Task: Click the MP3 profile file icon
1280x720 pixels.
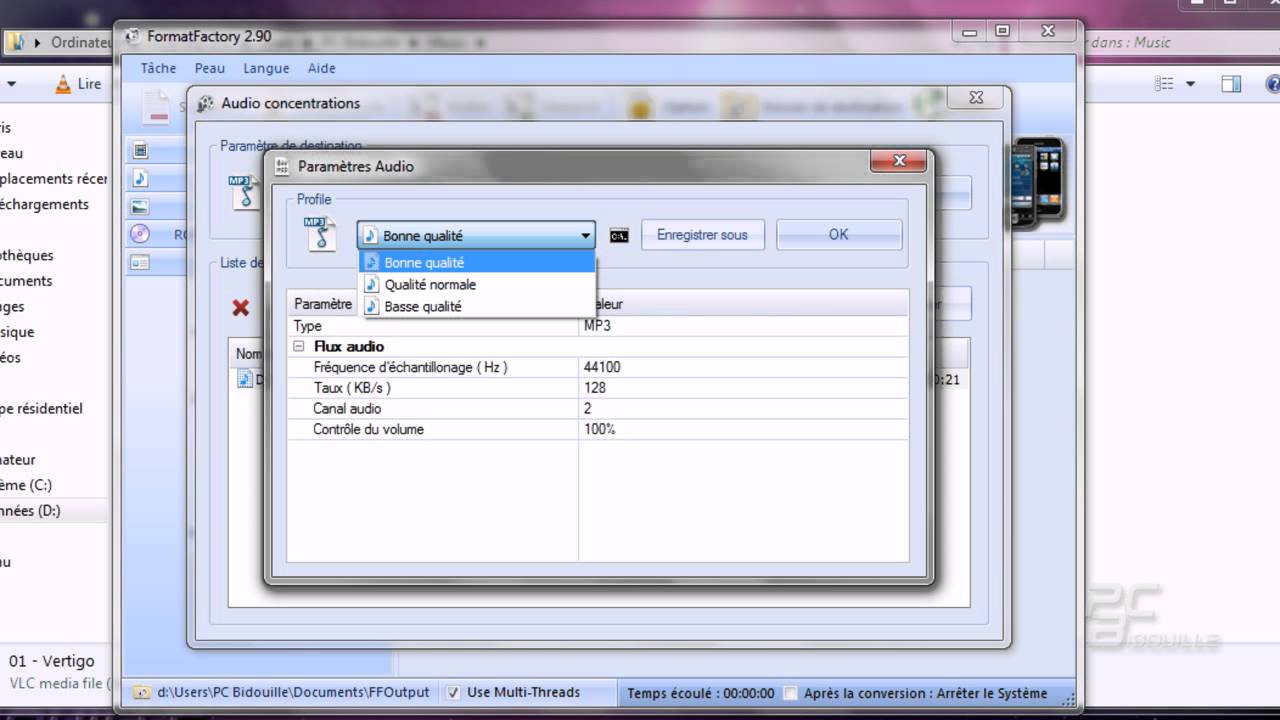Action: click(320, 234)
